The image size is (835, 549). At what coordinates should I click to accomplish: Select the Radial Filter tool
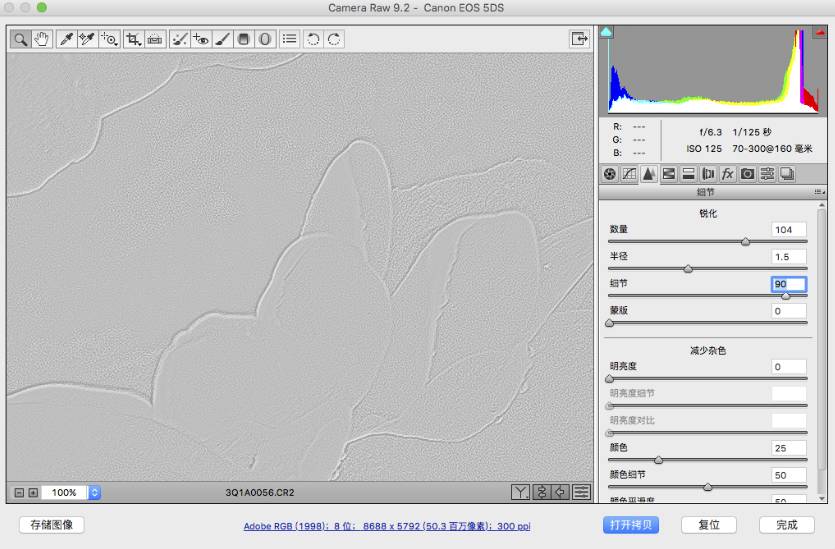pyautogui.click(x=265, y=39)
